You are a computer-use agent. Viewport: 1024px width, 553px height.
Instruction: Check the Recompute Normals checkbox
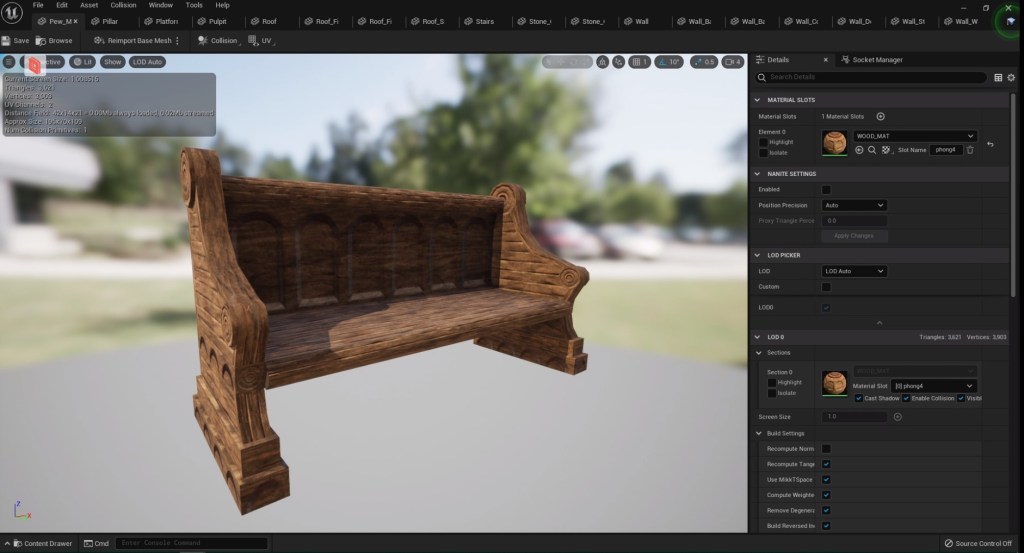pos(826,449)
